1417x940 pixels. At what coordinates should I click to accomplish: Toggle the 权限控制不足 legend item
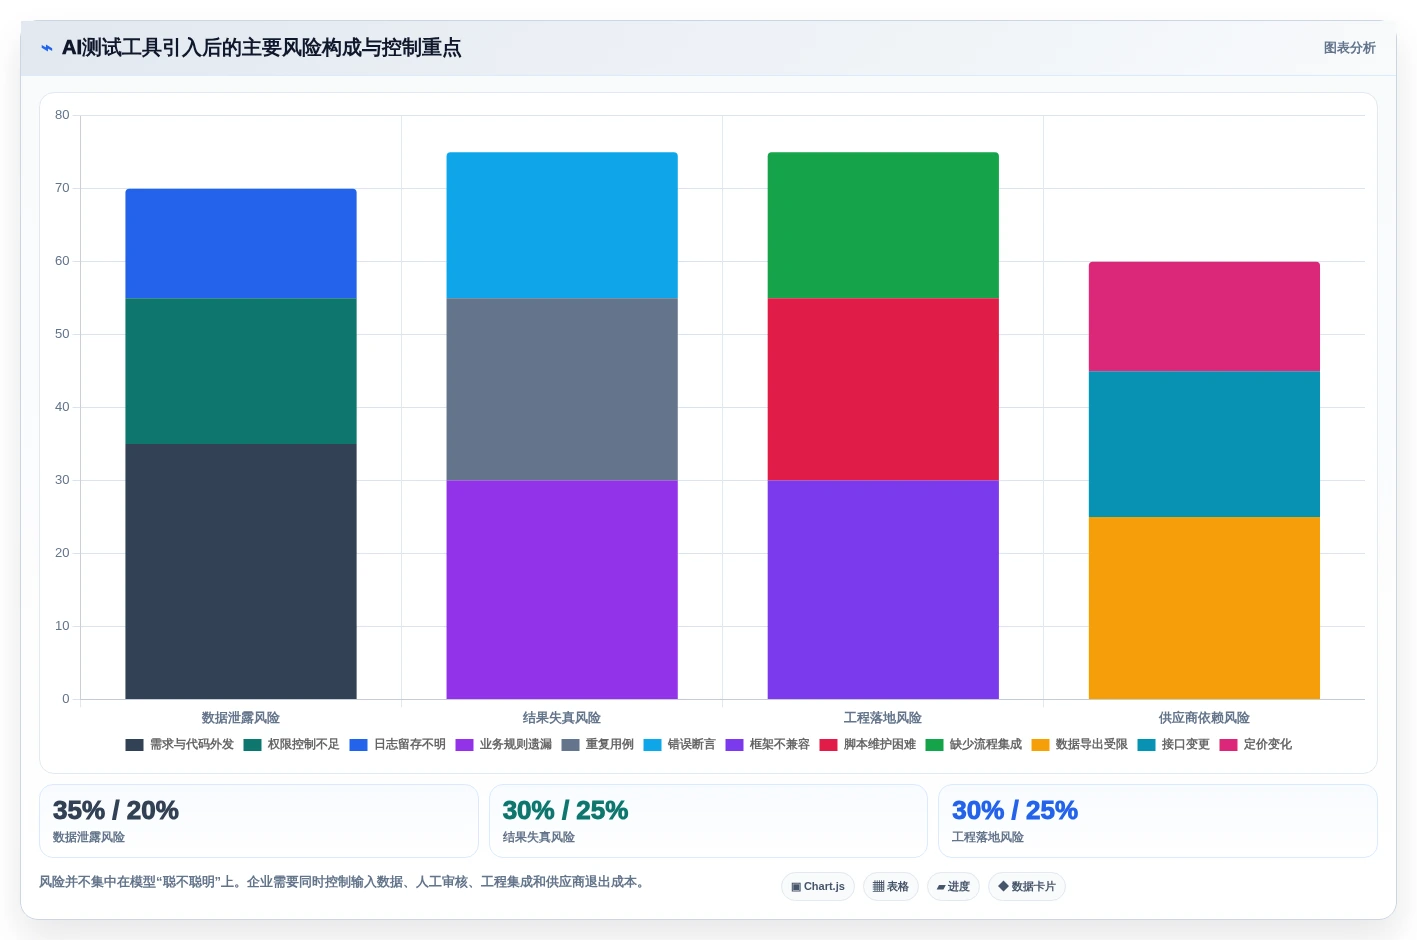(x=291, y=745)
